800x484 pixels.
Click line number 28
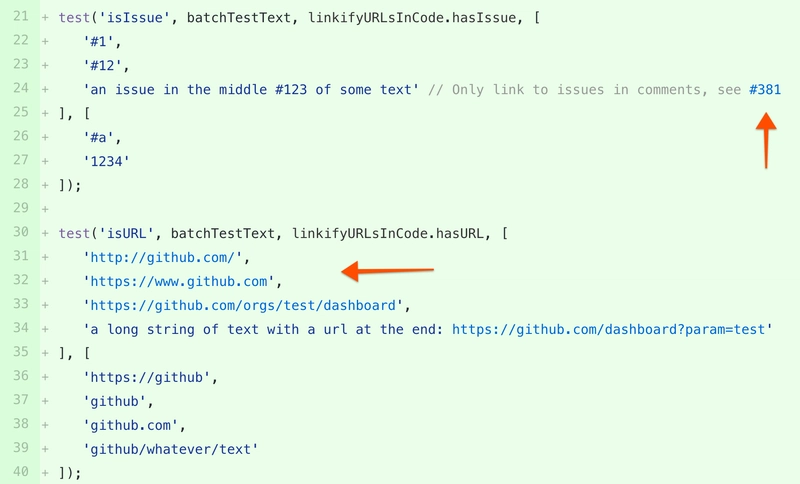[20, 185]
